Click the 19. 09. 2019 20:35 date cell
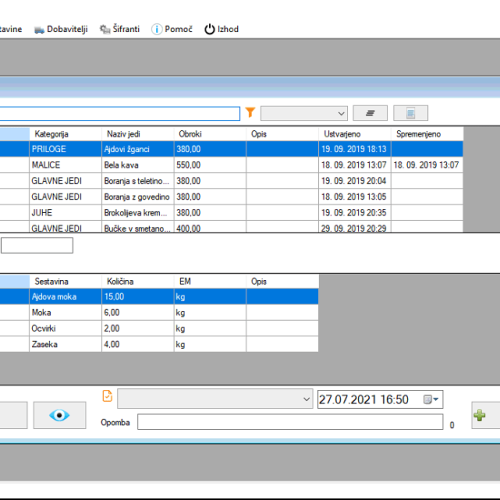Image resolution: width=500 pixels, height=500 pixels. 355,213
